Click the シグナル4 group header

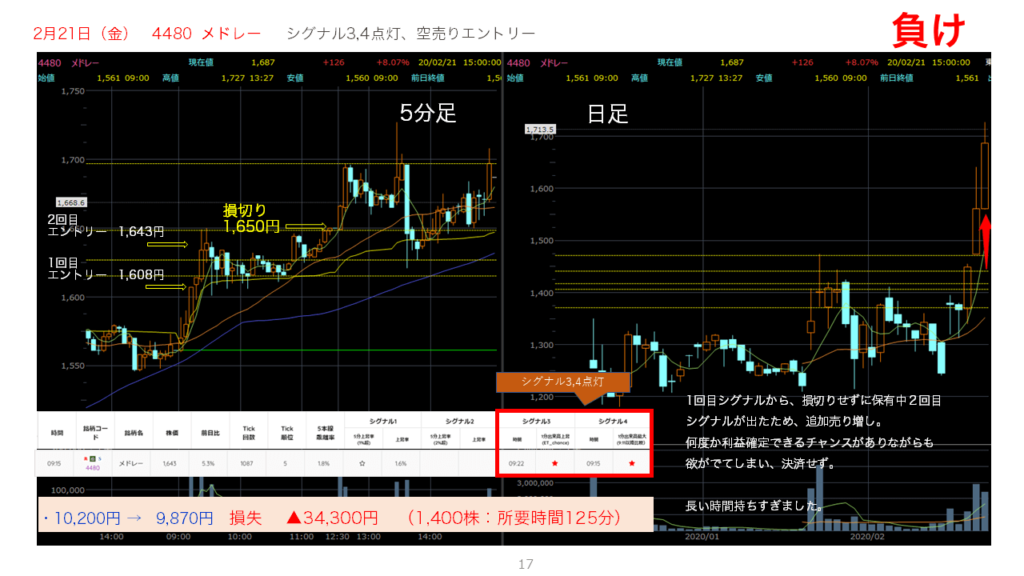click(x=612, y=421)
